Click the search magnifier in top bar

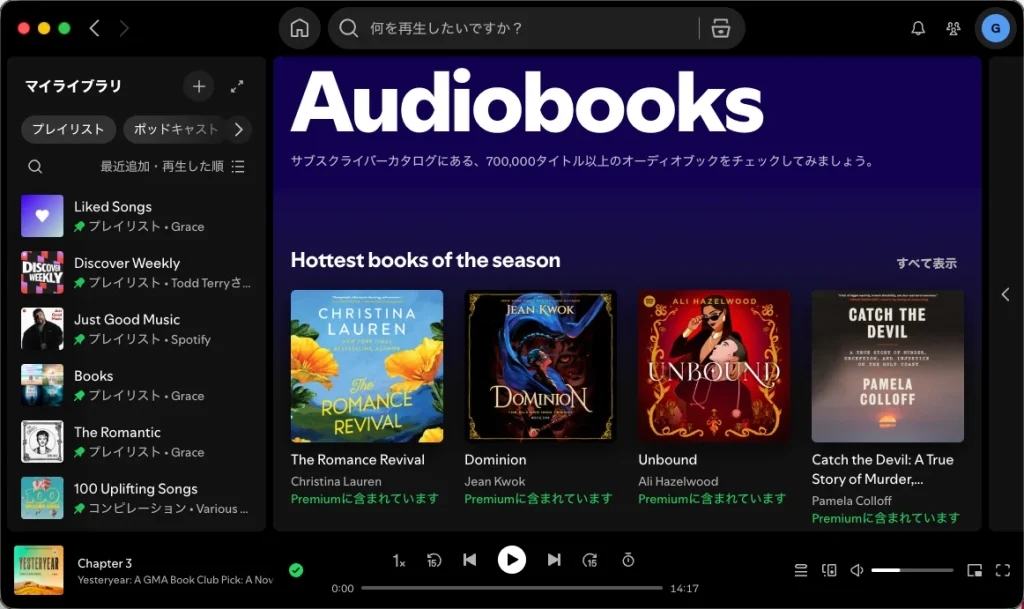[349, 28]
